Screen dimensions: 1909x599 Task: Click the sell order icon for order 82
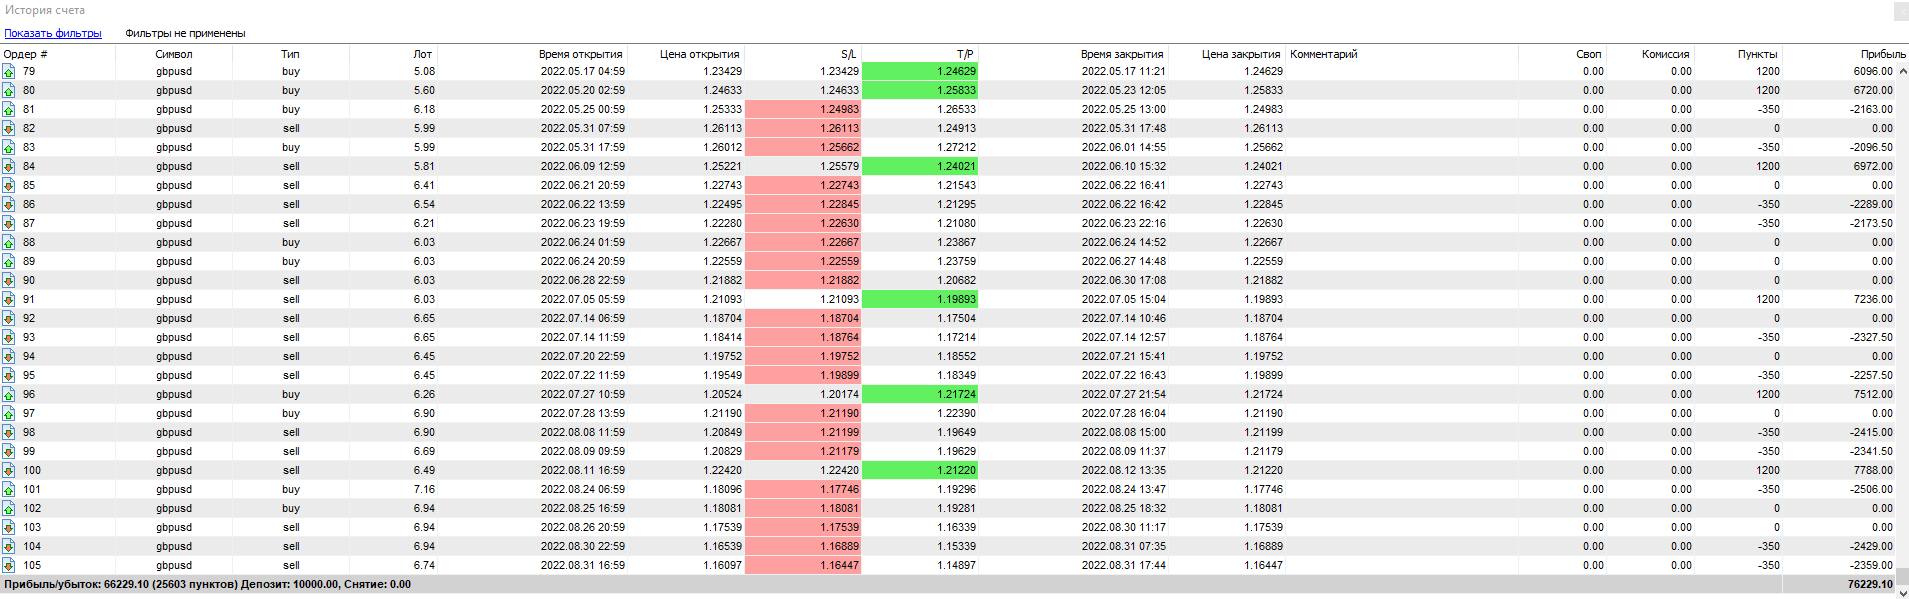point(8,129)
